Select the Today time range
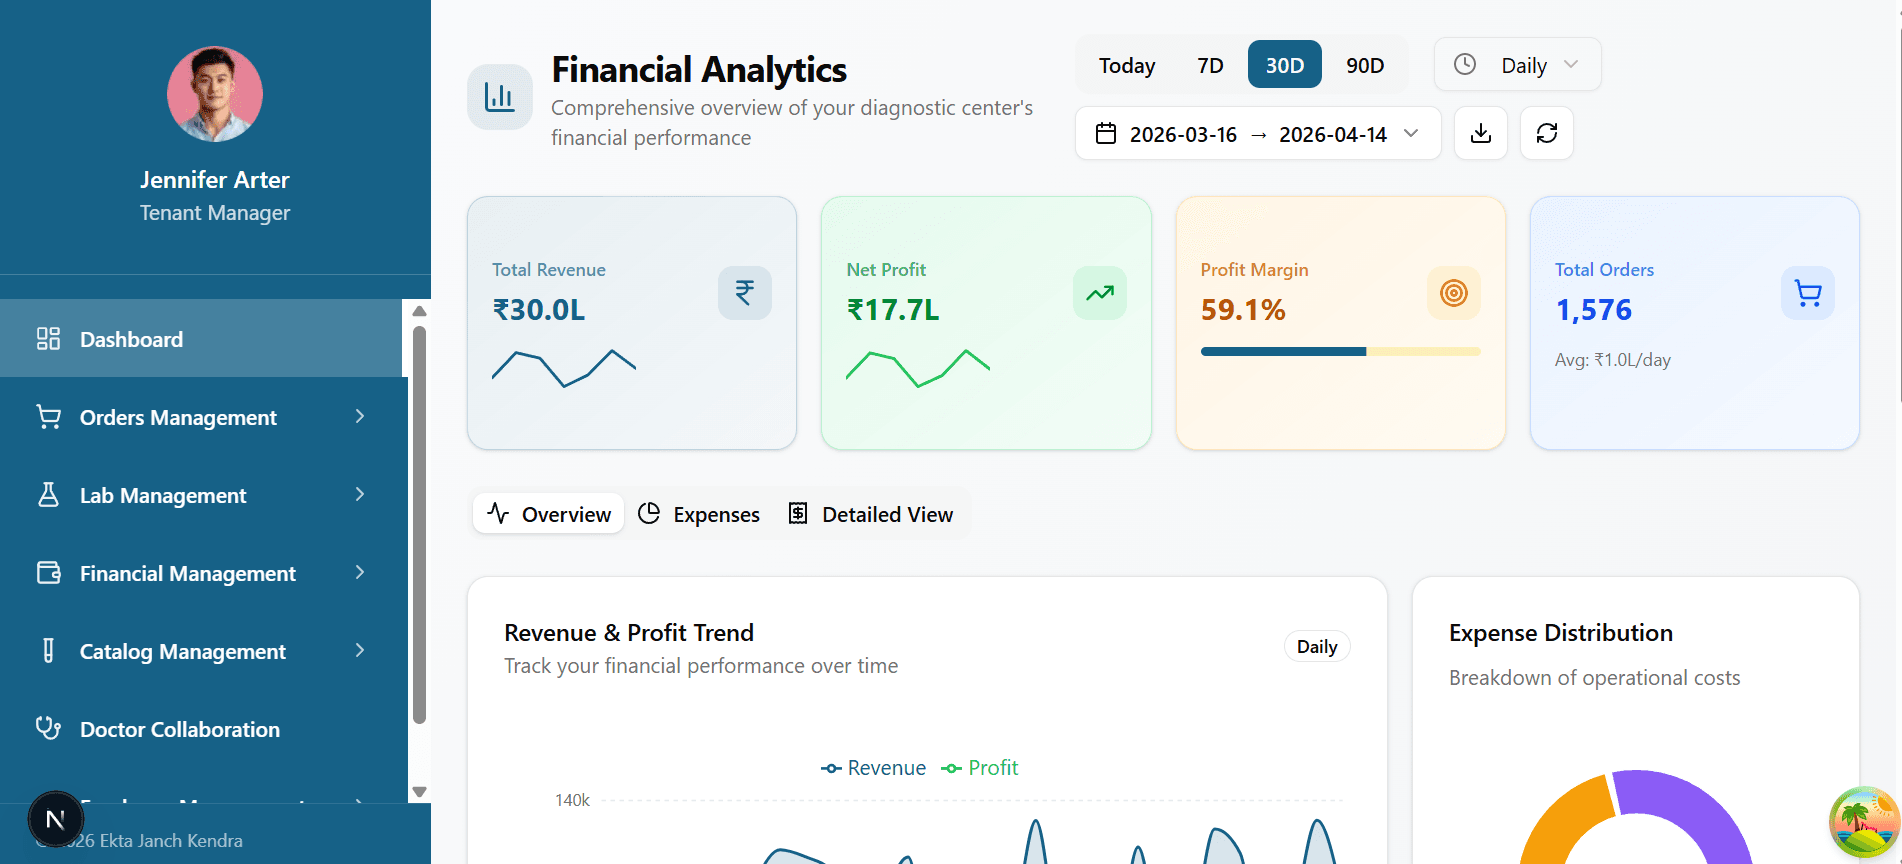 point(1126,65)
